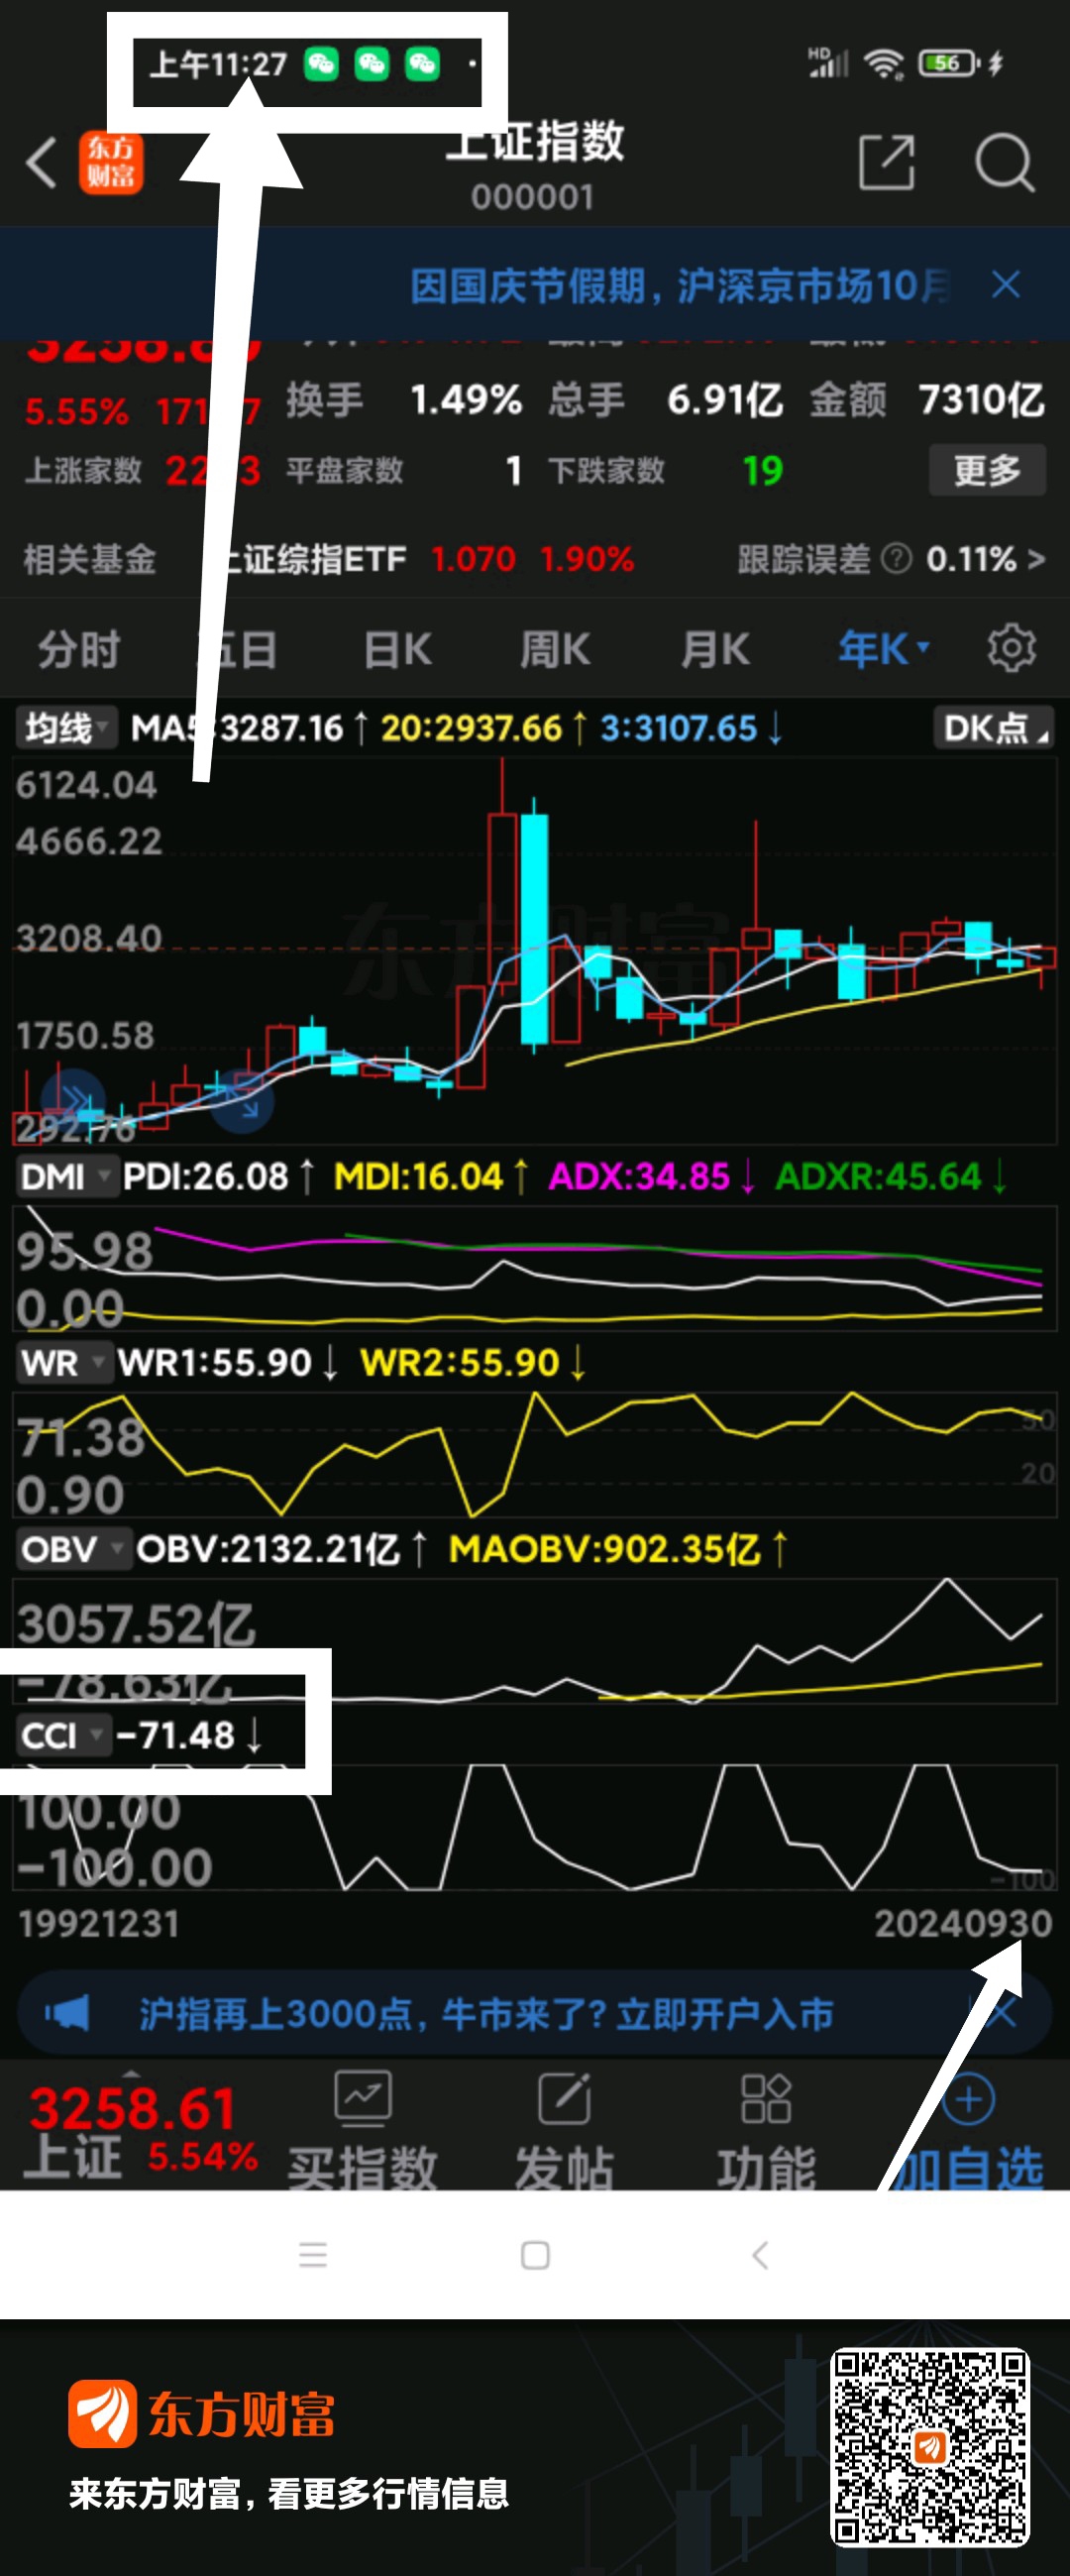Tap the back arrow in header
This screenshot has height=2576, width=1070.
41,162
